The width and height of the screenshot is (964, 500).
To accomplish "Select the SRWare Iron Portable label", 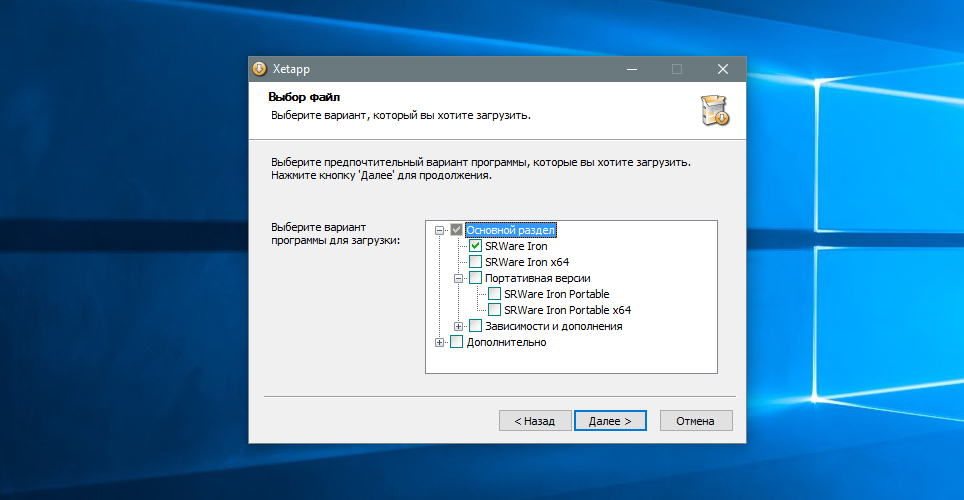I will pyautogui.click(x=556, y=294).
